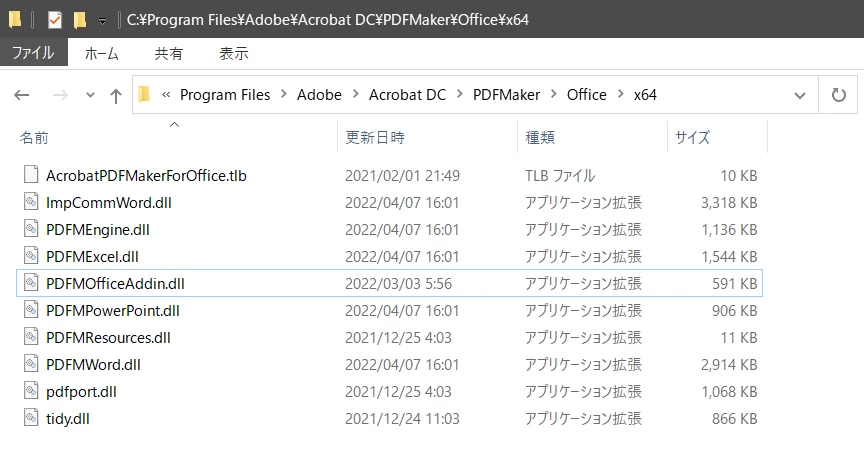Open the recent locations dropdown chevron
The height and width of the screenshot is (460, 864).
[x=90, y=95]
